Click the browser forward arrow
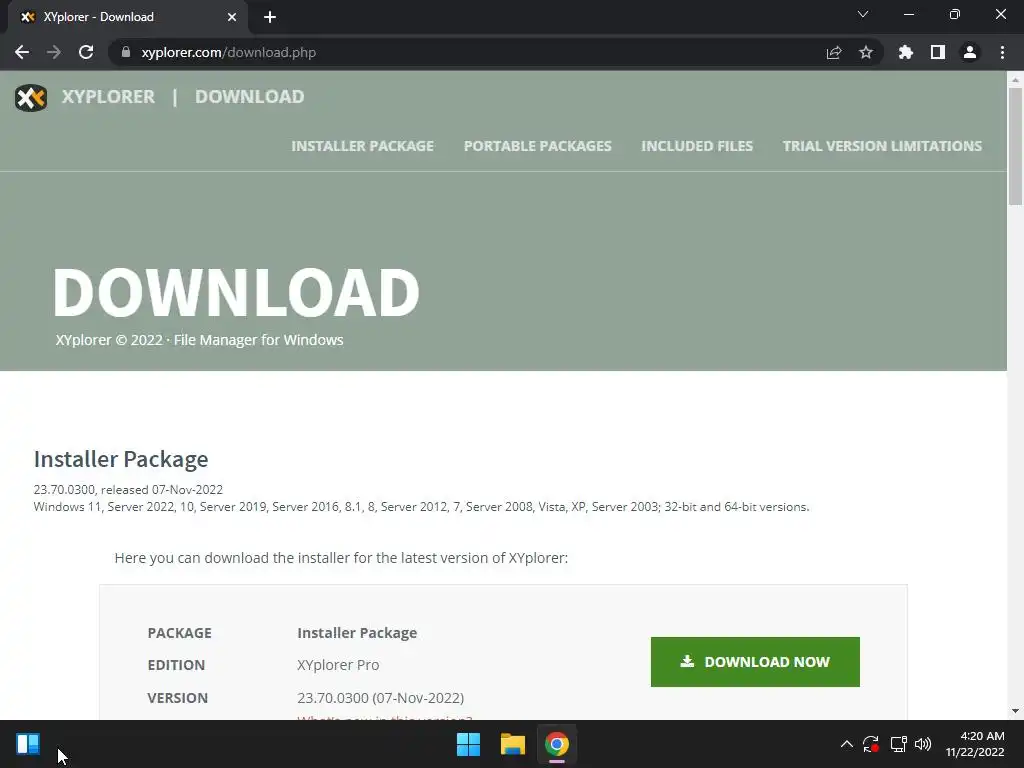 (54, 52)
